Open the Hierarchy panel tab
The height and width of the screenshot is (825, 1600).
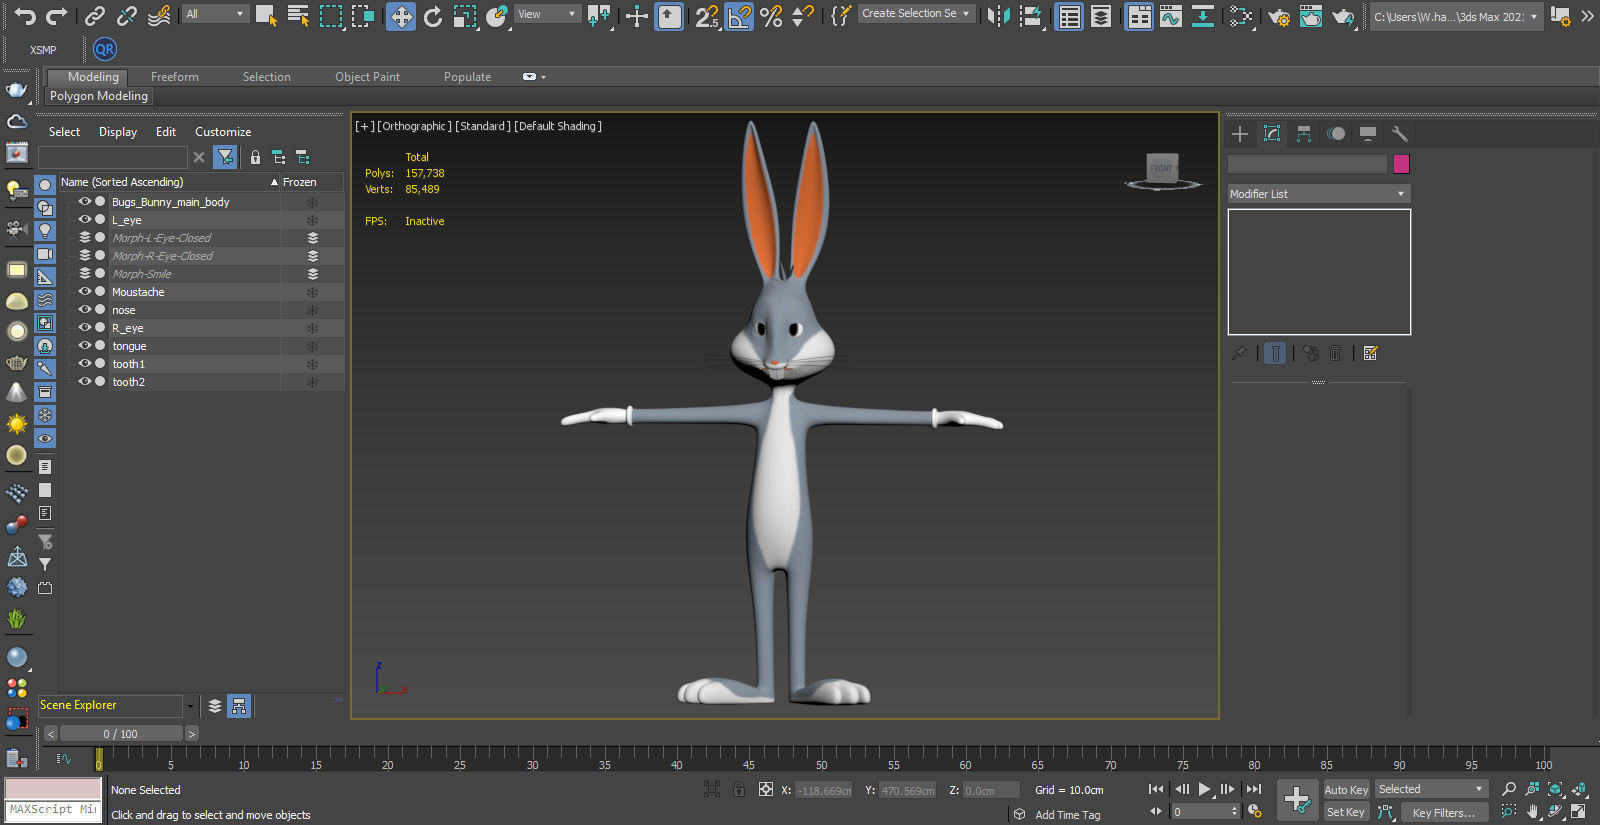(1304, 134)
